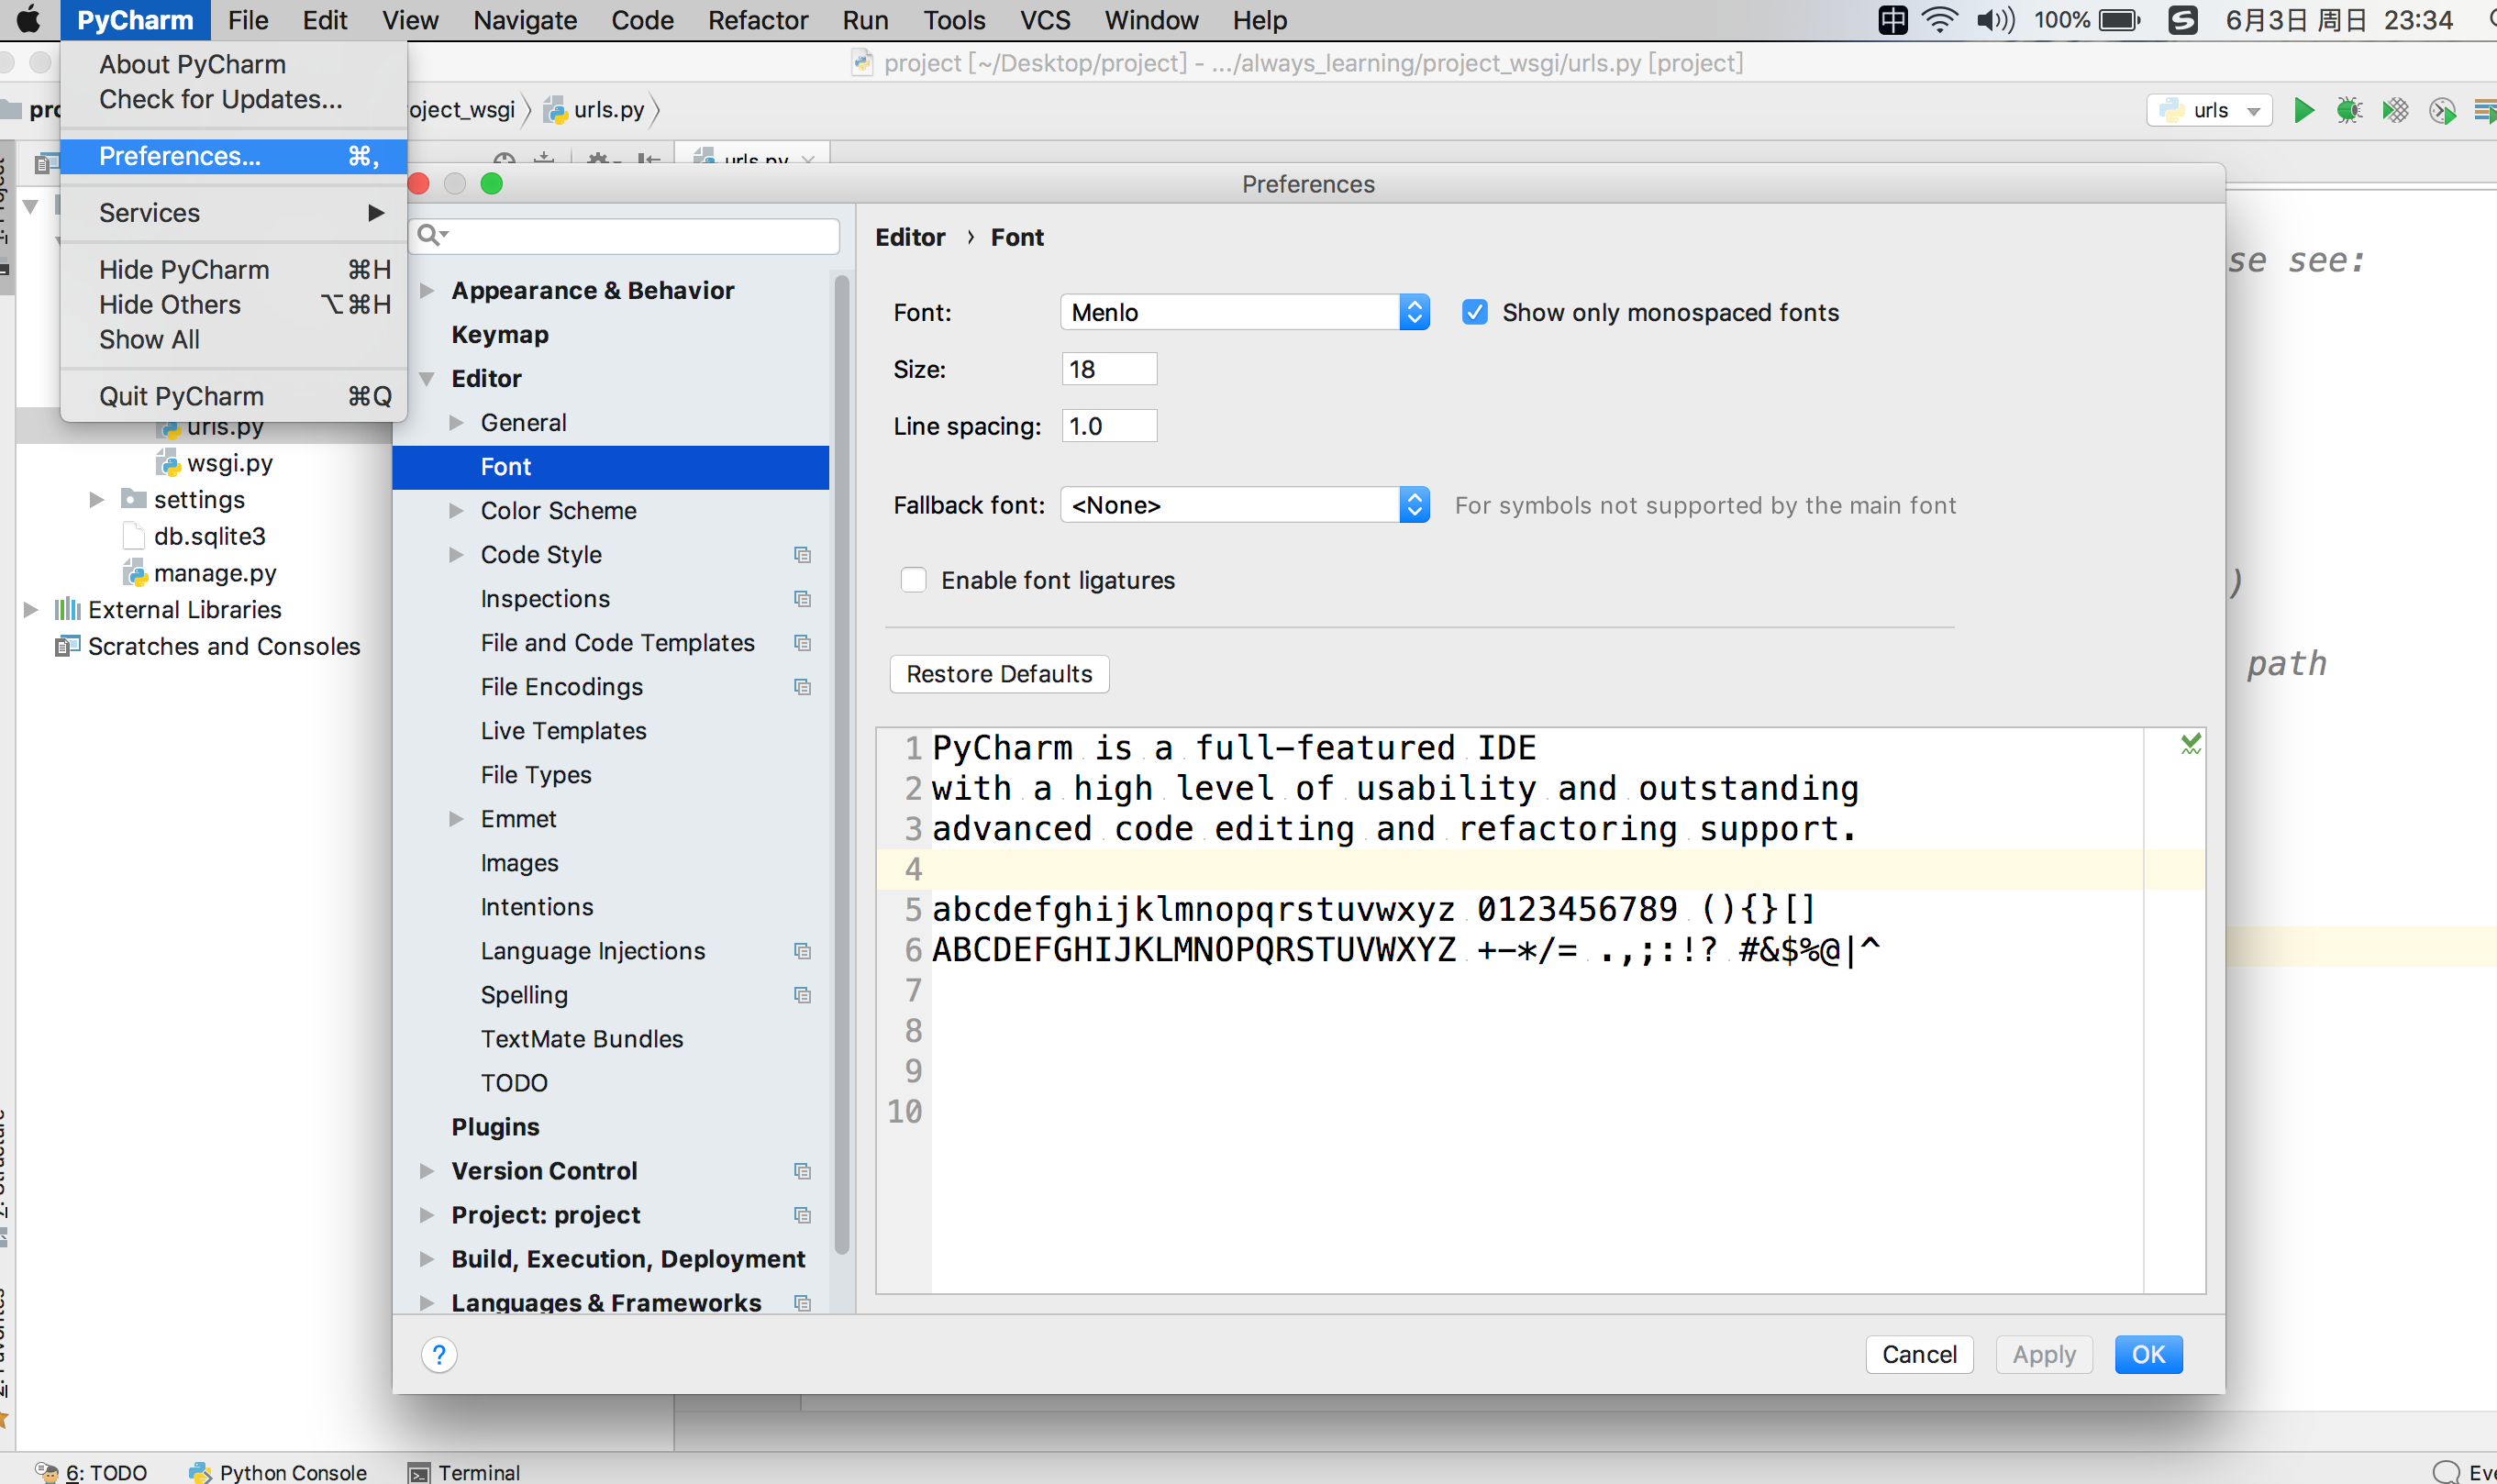Expand the Emmet node

[456, 819]
